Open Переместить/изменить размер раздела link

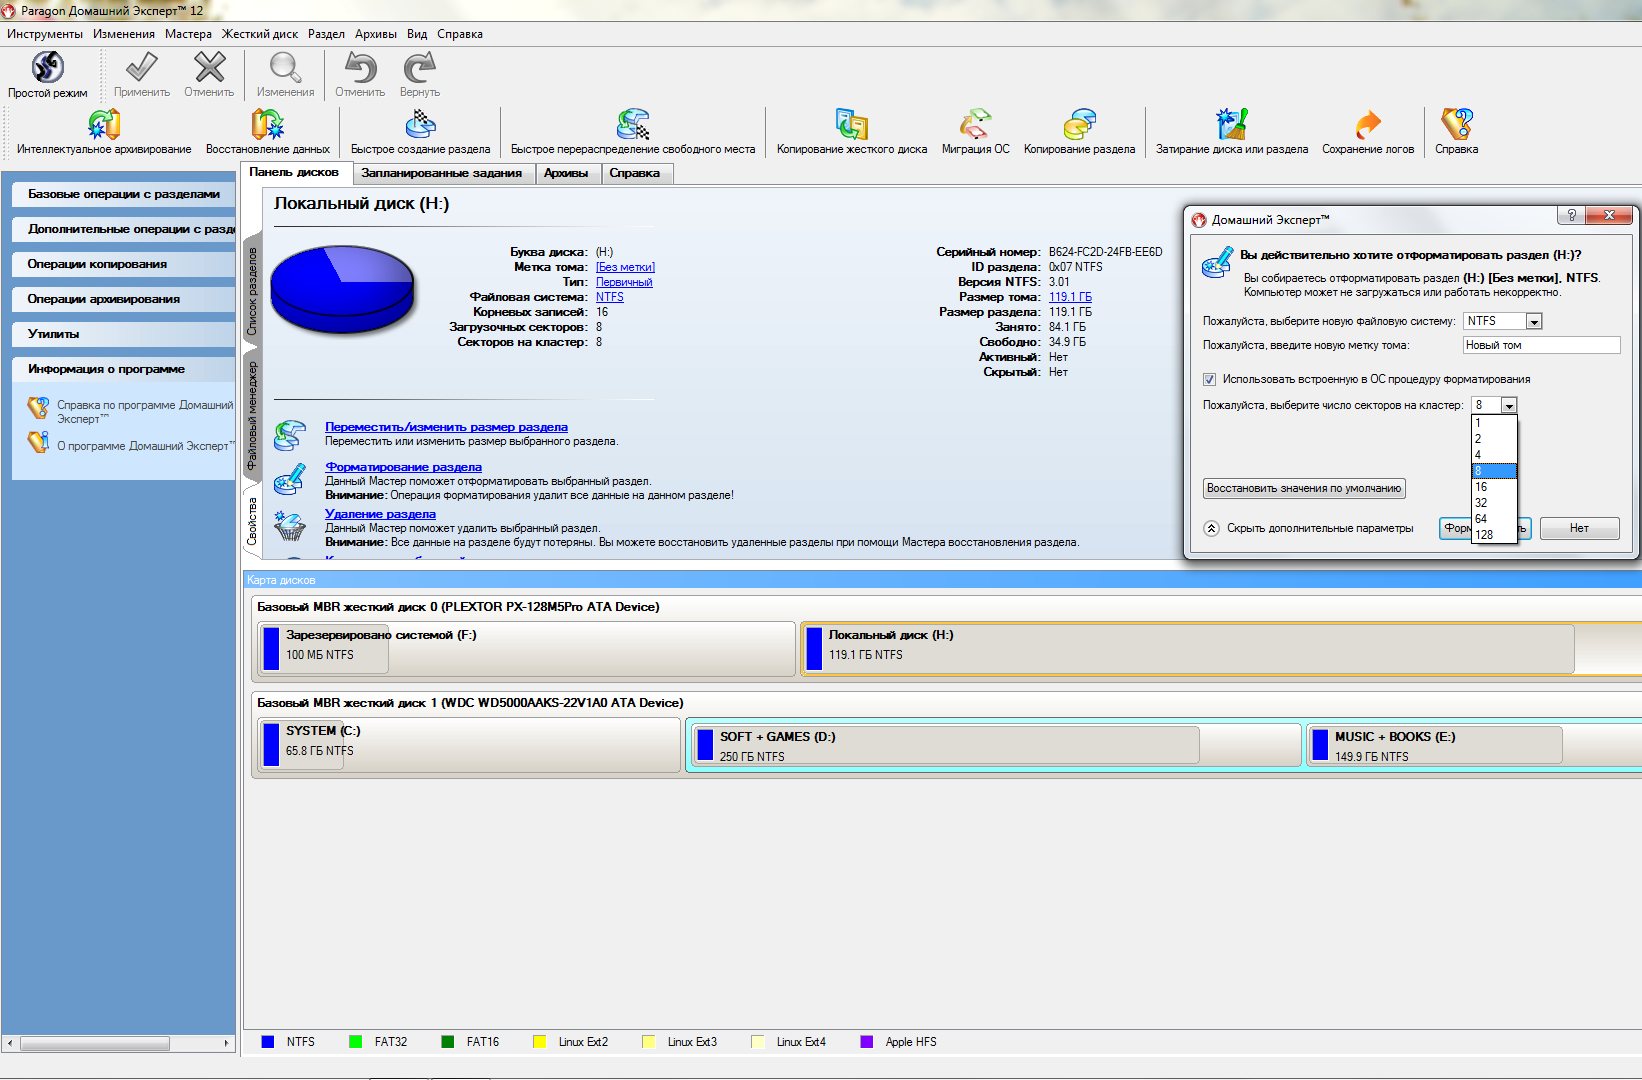click(446, 427)
